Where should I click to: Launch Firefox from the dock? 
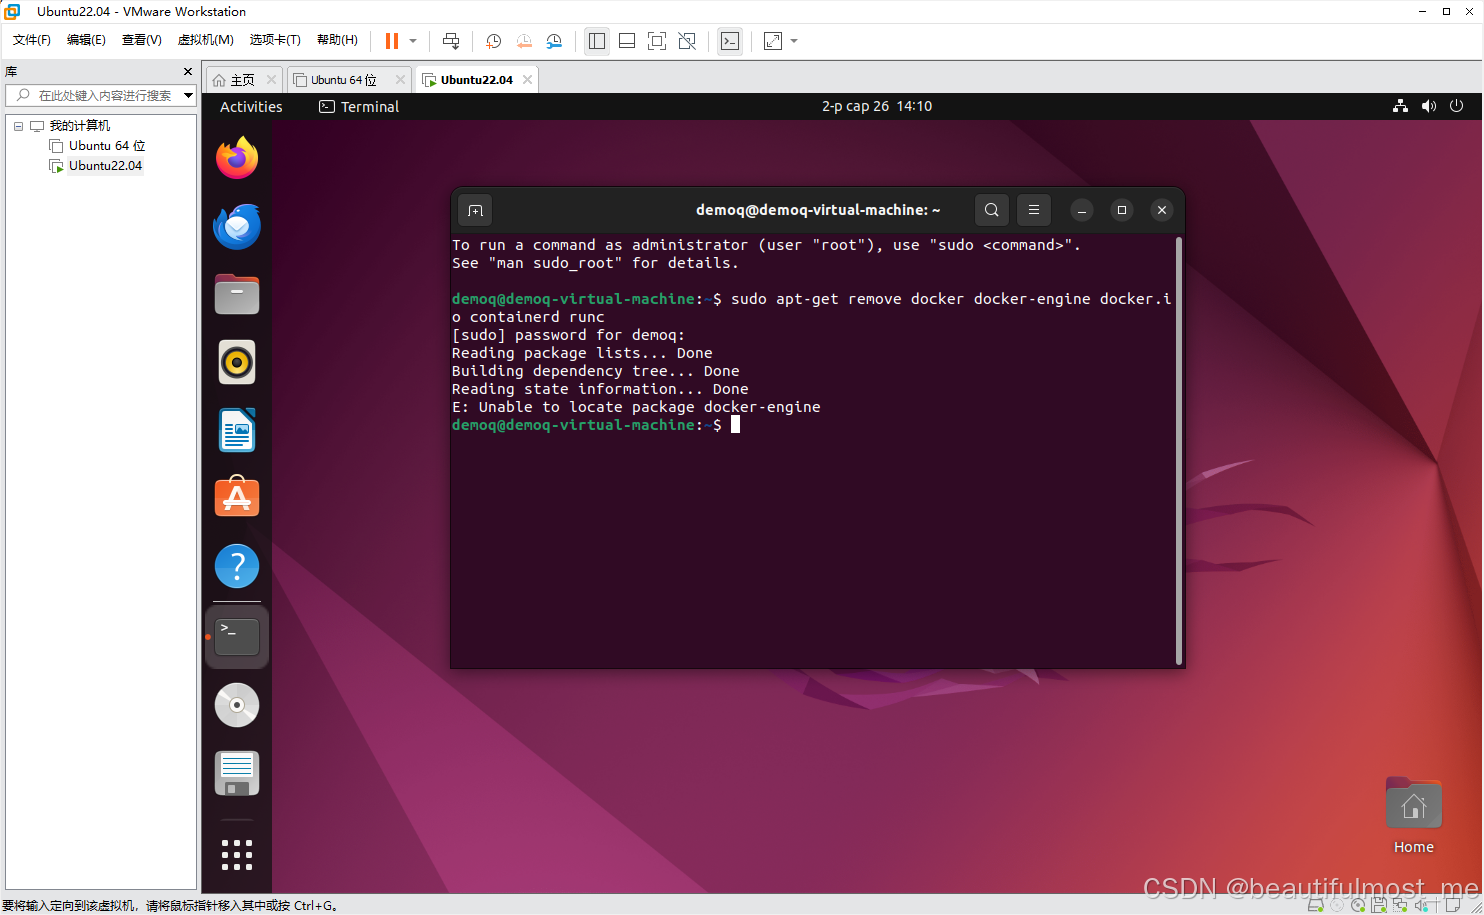(x=236, y=158)
